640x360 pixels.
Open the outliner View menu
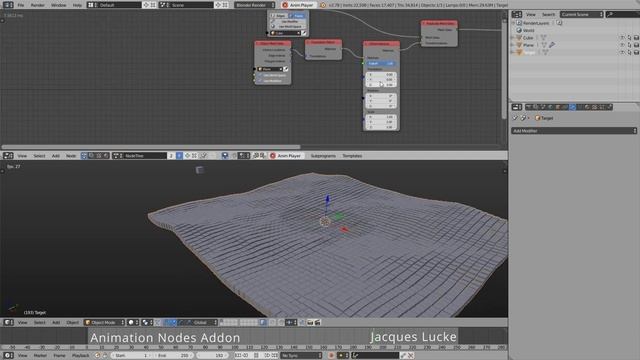531,14
